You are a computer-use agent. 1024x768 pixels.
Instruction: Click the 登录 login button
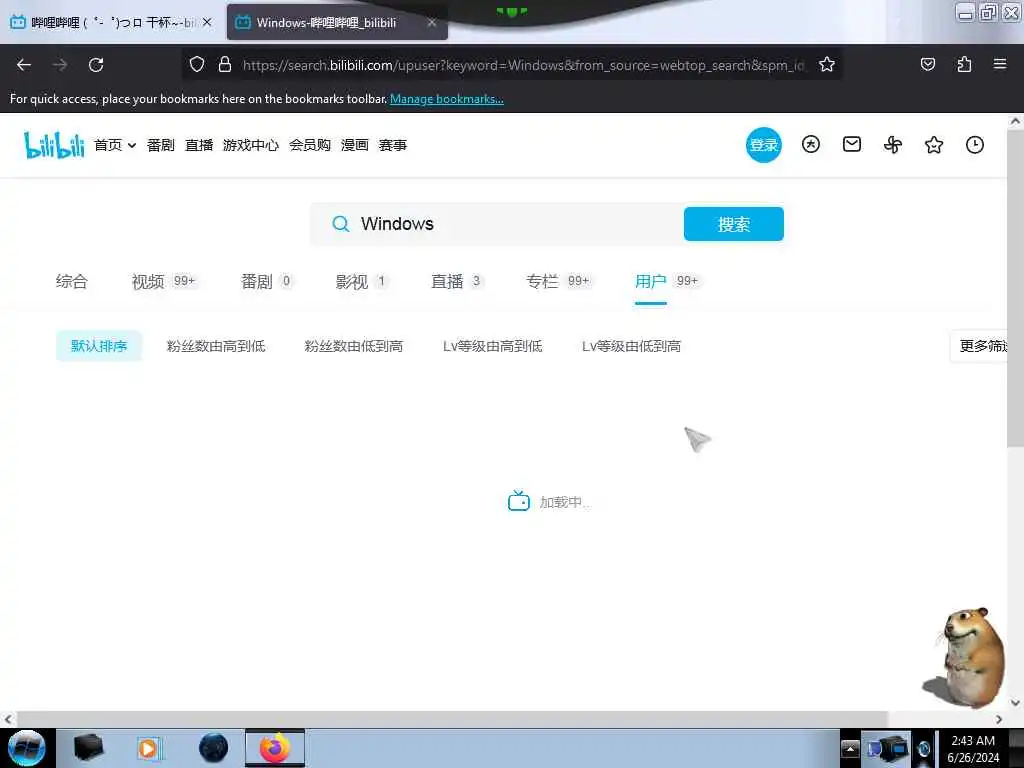tap(763, 145)
